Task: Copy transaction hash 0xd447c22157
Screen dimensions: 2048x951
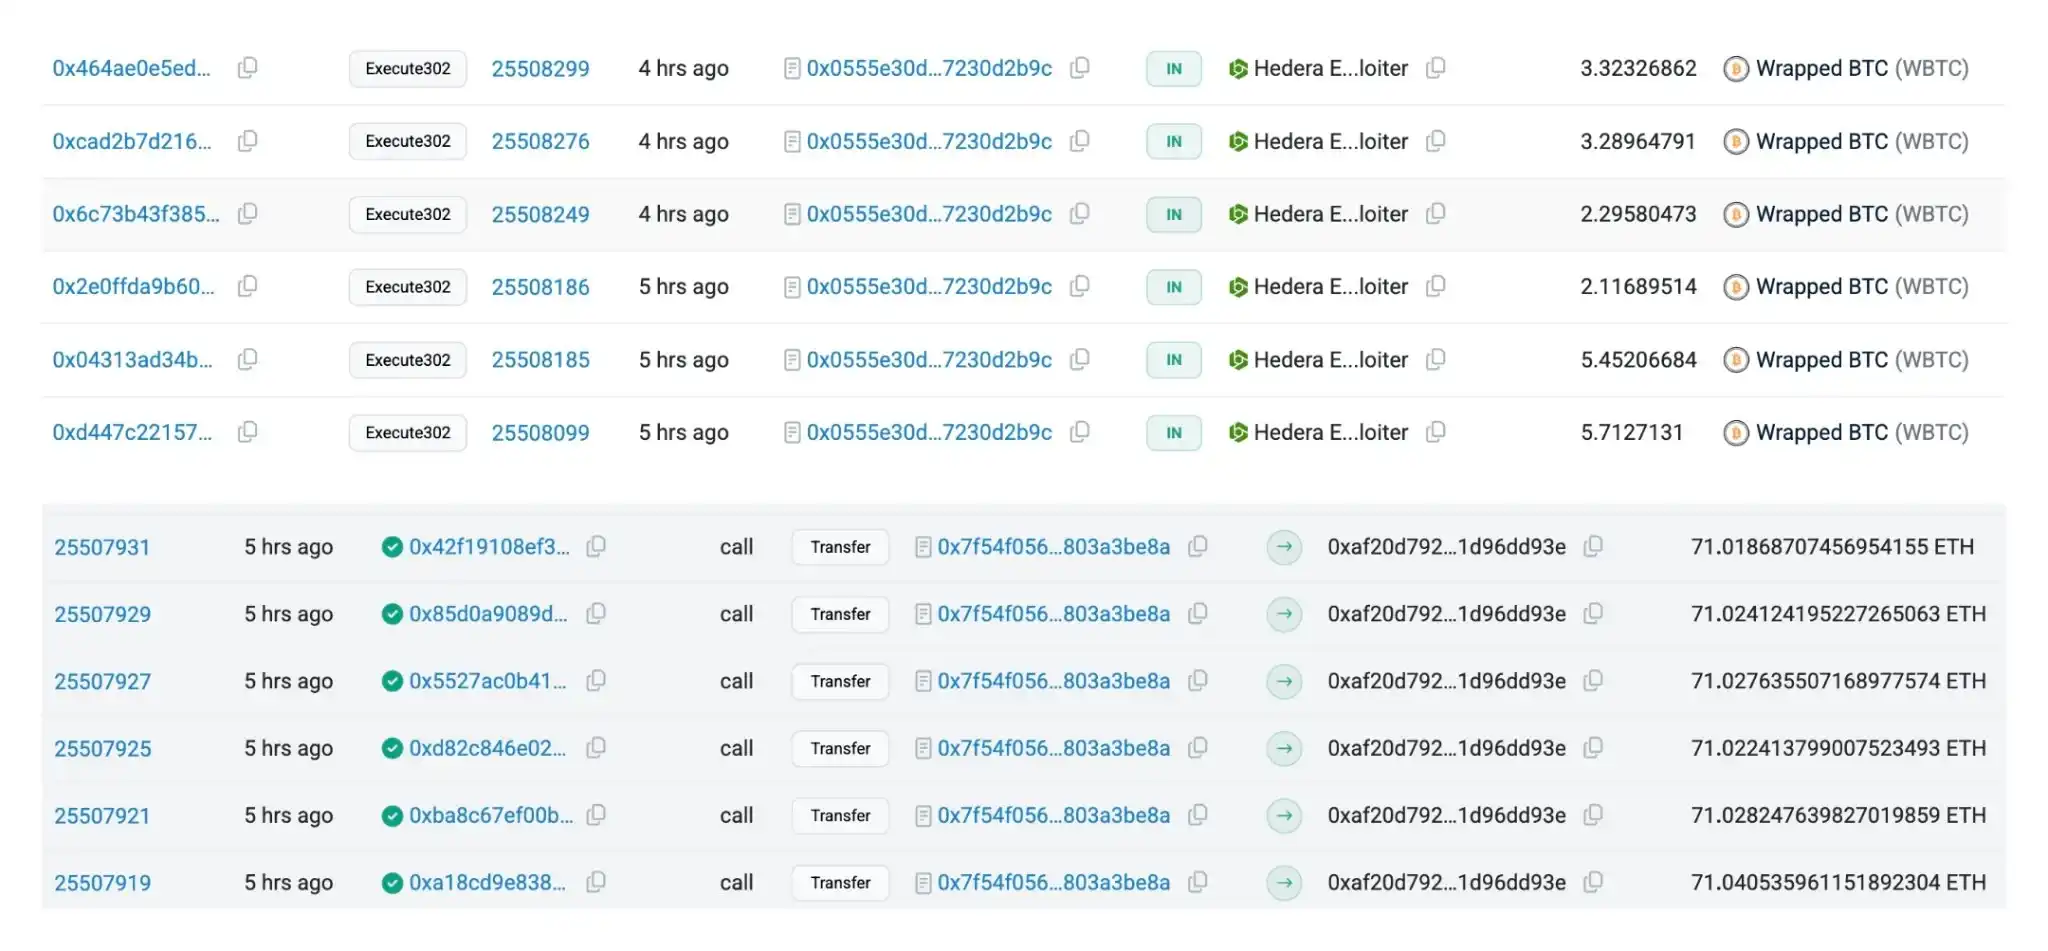Action: click(x=247, y=432)
